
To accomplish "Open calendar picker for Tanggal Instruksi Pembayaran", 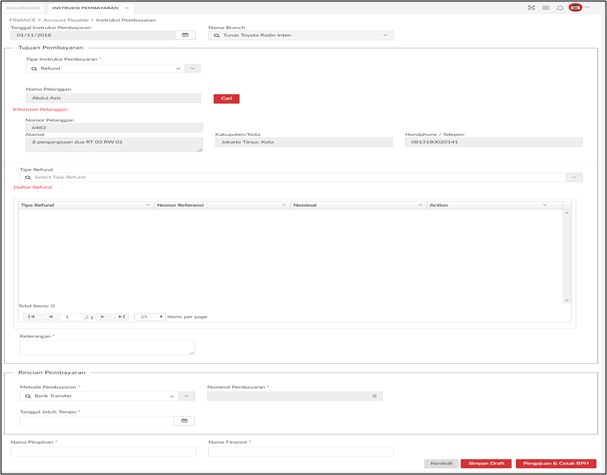I will click(x=185, y=35).
